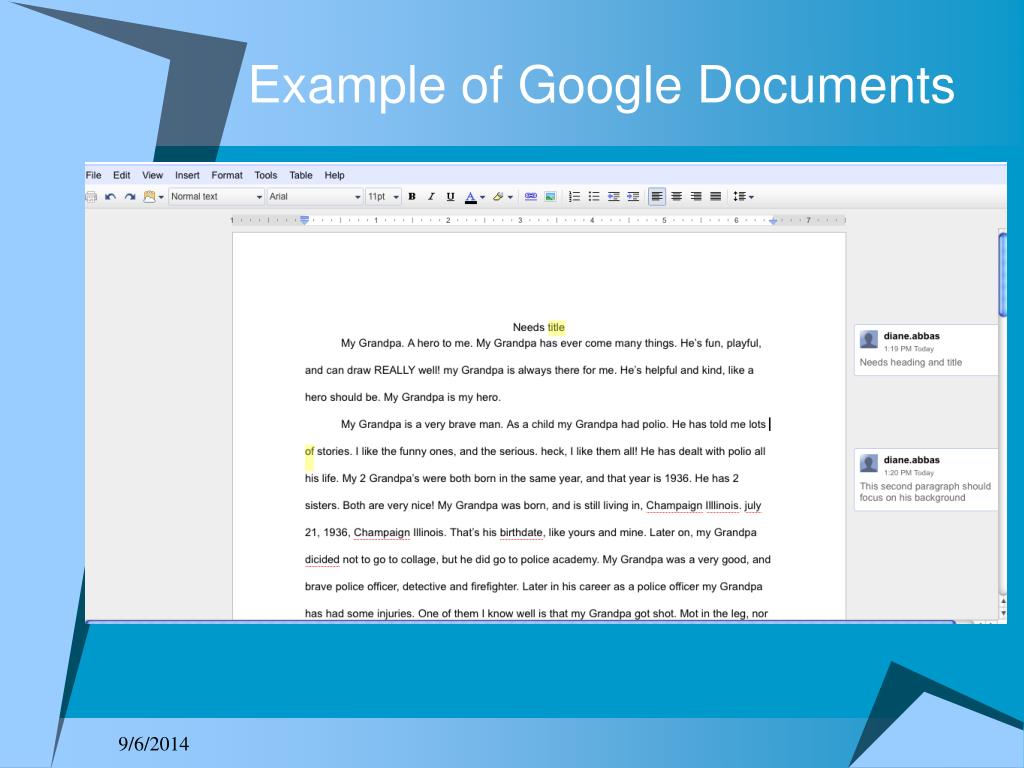The image size is (1024, 768).
Task: Toggle underline formatting
Action: pyautogui.click(x=450, y=197)
